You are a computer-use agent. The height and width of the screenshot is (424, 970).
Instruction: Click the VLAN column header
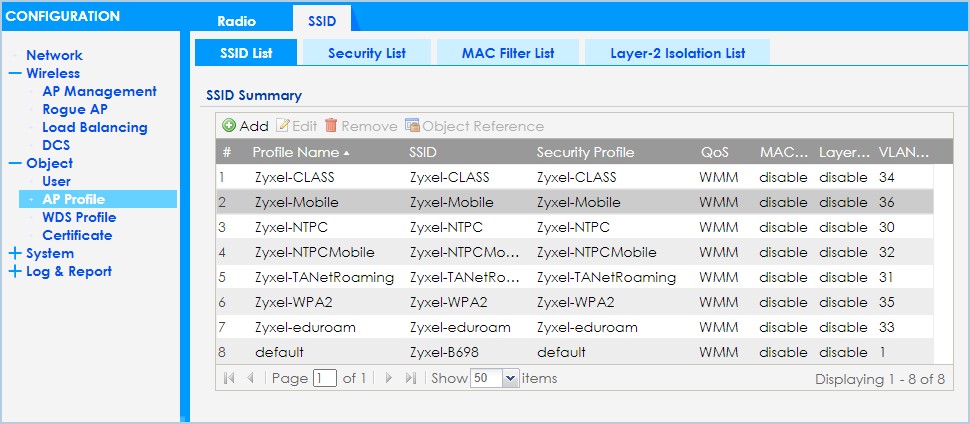click(x=904, y=152)
